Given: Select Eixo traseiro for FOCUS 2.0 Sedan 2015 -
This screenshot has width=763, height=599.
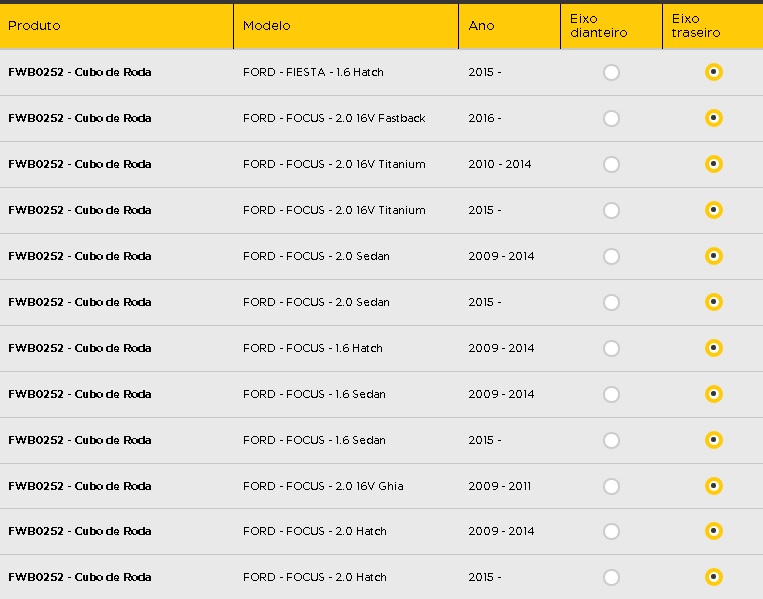Looking at the screenshot, I should tap(713, 302).
